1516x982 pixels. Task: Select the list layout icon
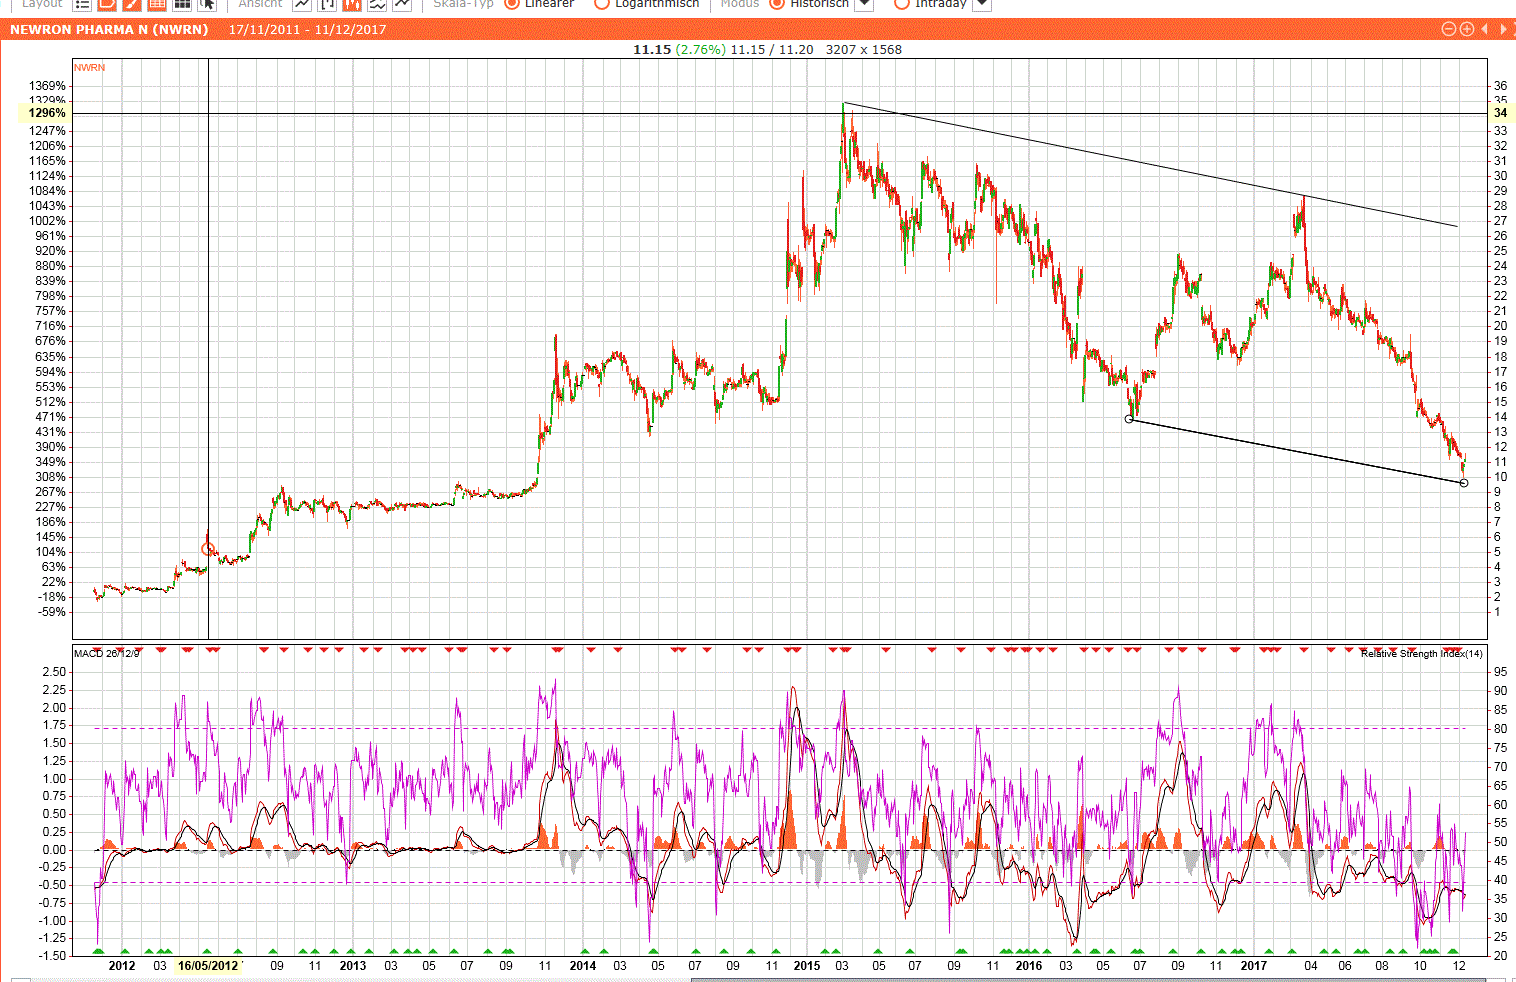(x=82, y=4)
